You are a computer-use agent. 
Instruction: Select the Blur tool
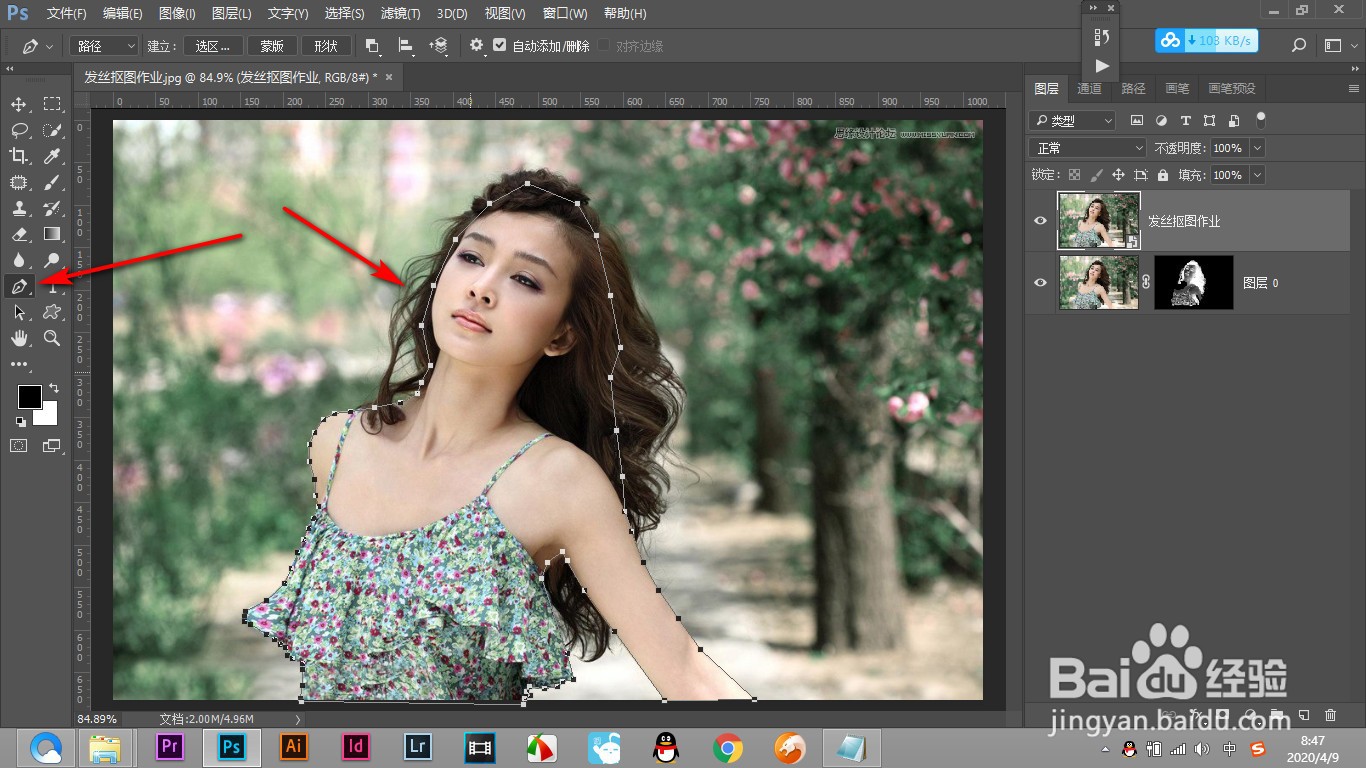point(19,260)
